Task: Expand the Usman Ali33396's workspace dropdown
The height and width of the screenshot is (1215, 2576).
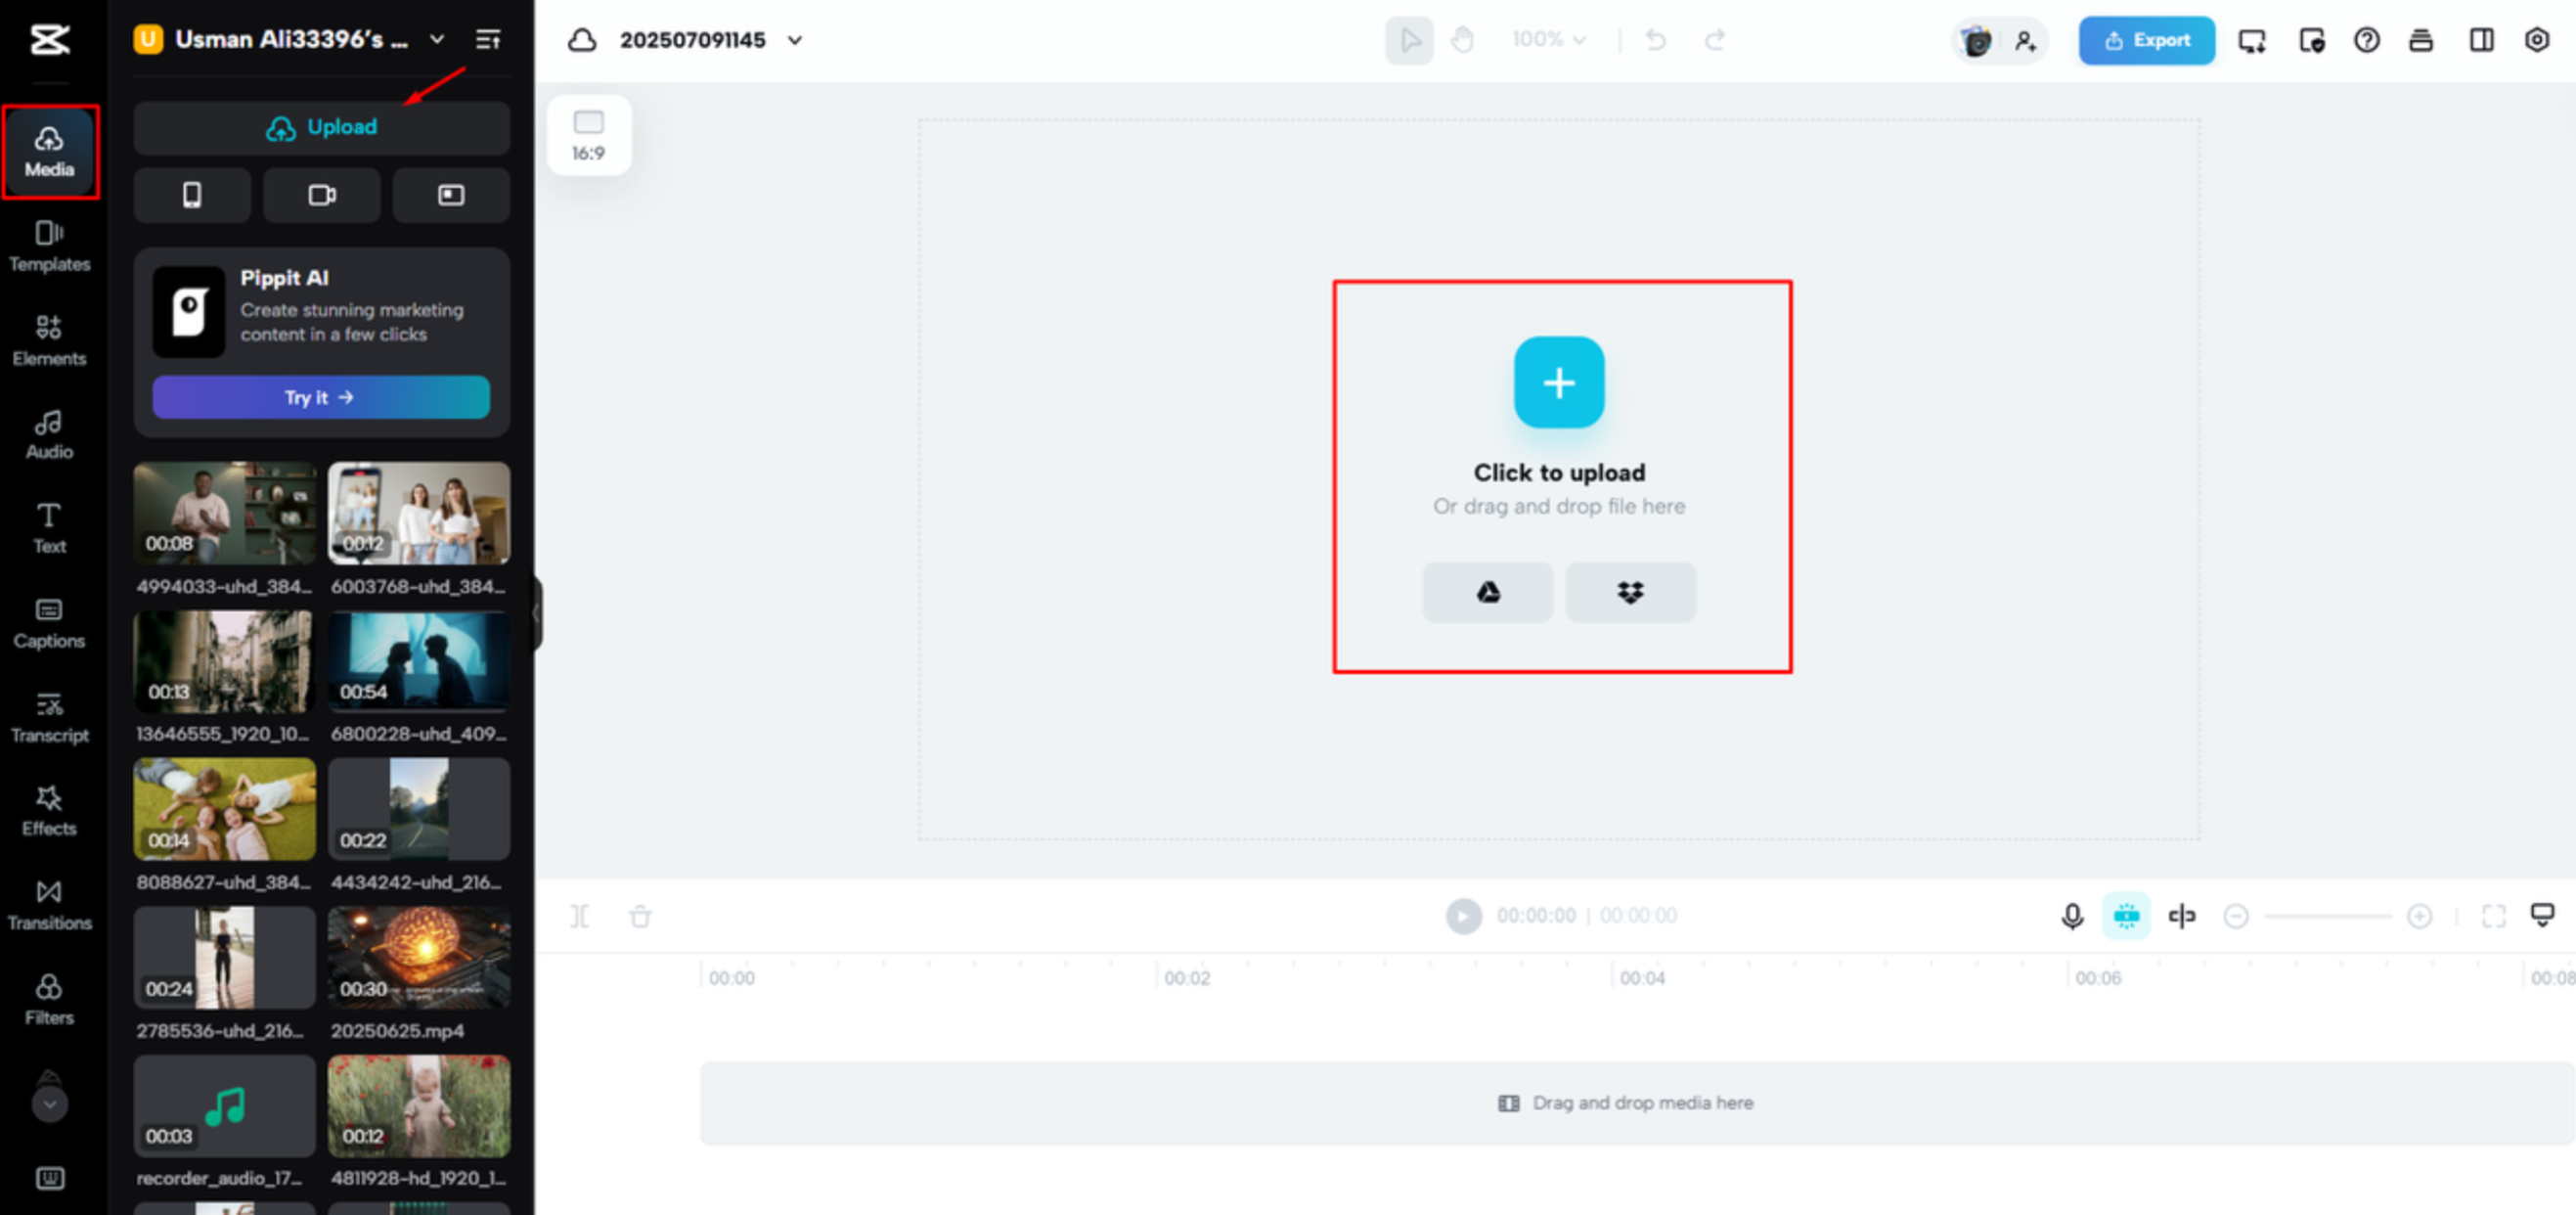Action: [x=437, y=40]
